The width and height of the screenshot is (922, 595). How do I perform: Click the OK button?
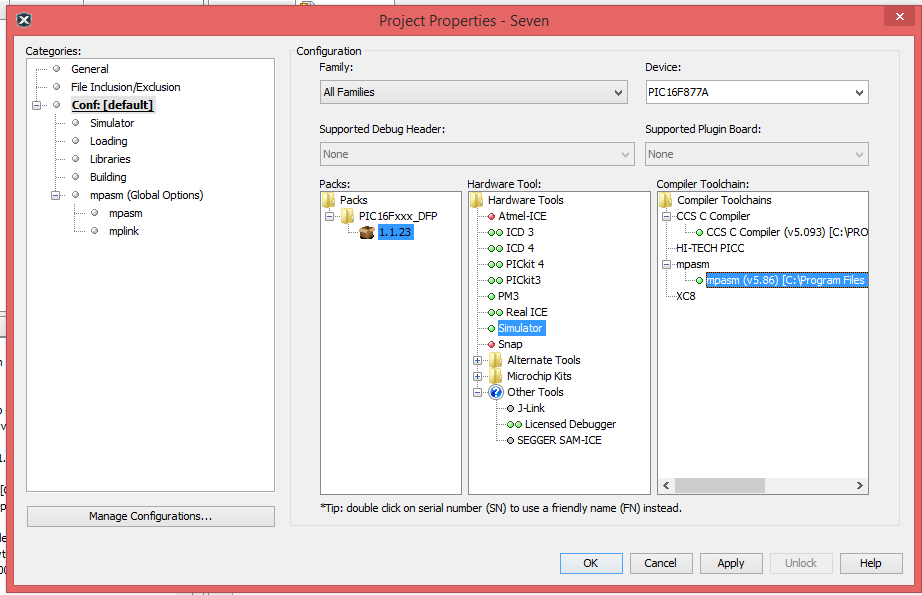point(591,563)
